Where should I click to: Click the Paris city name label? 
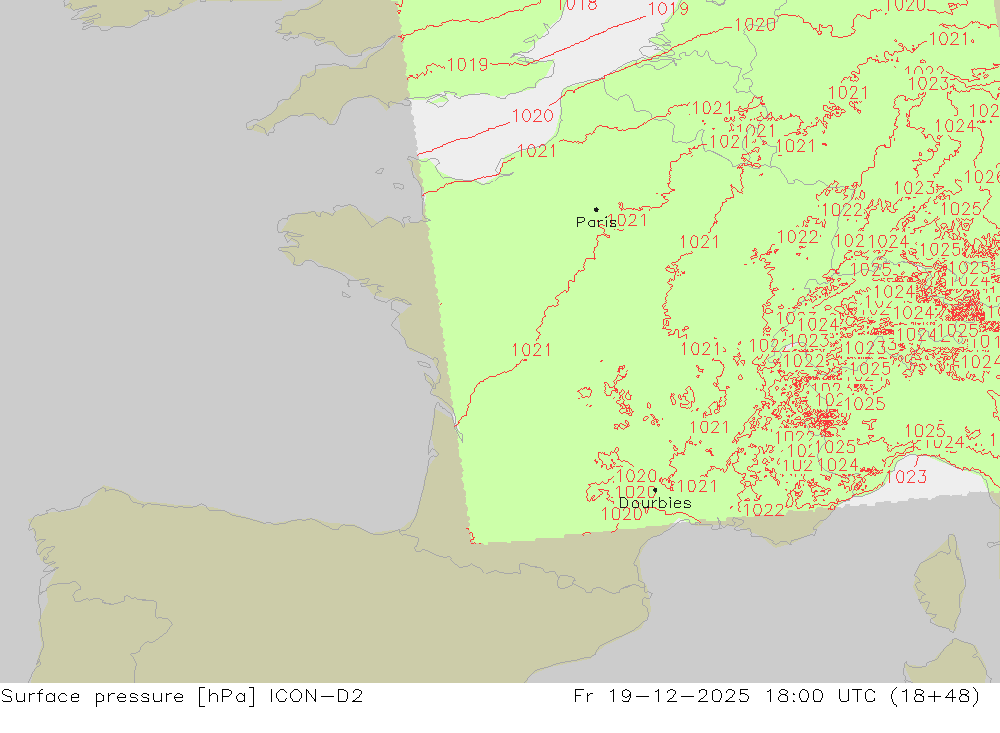coord(596,222)
